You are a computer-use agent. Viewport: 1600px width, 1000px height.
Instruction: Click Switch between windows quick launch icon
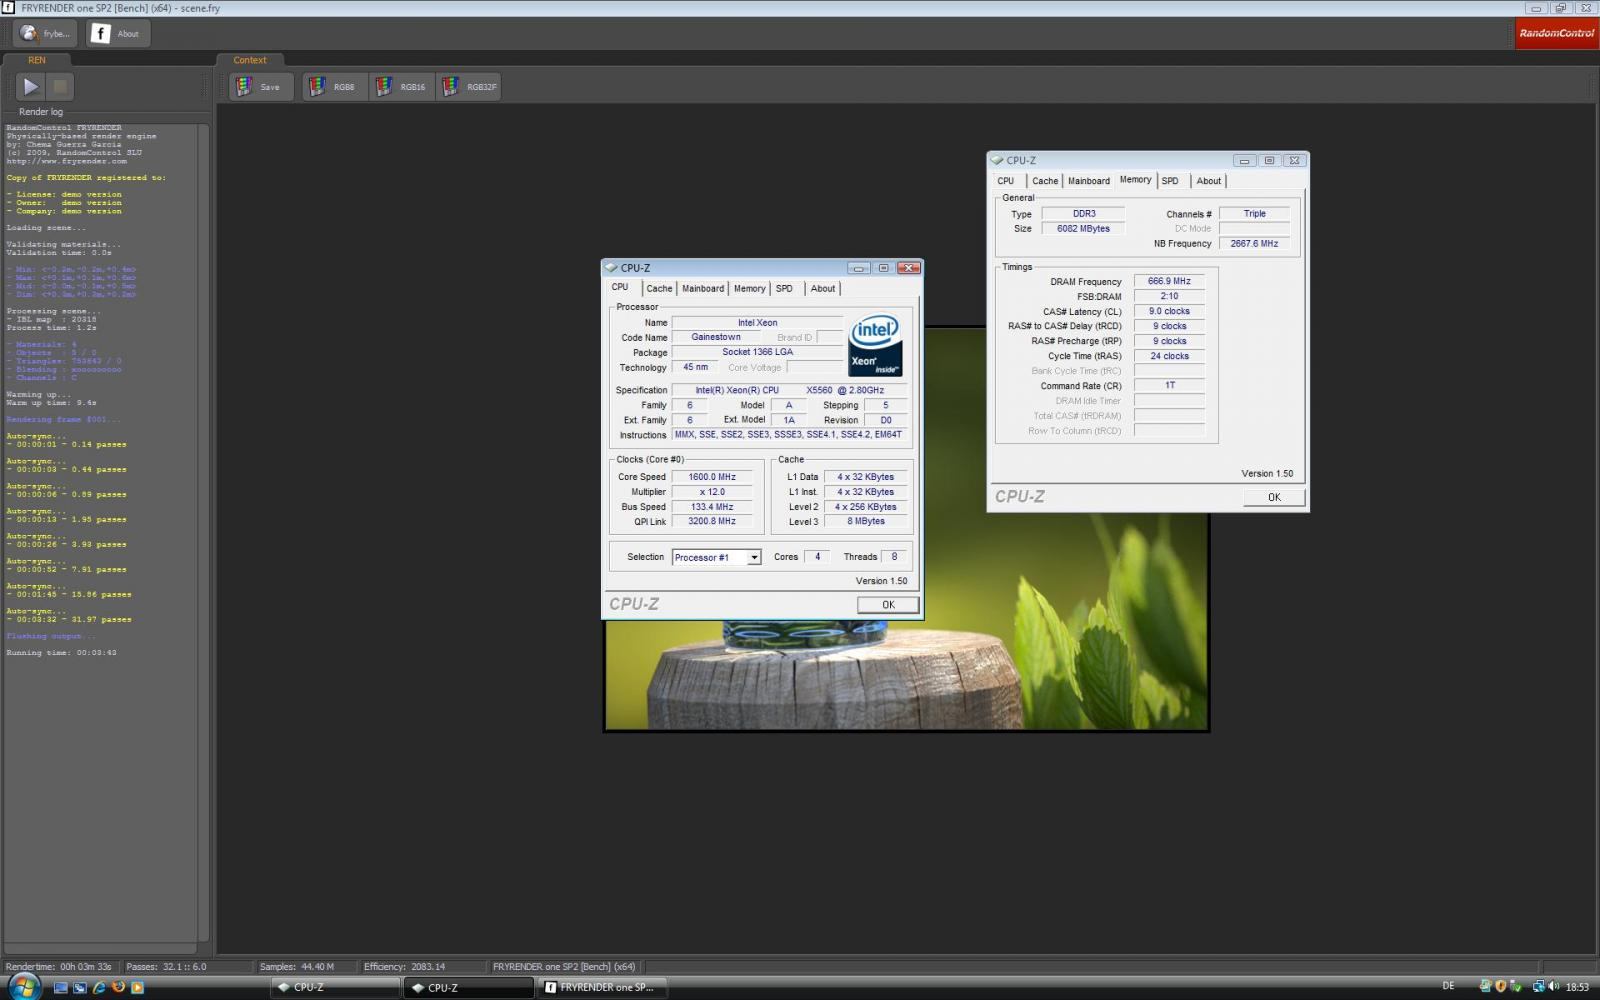coord(80,987)
